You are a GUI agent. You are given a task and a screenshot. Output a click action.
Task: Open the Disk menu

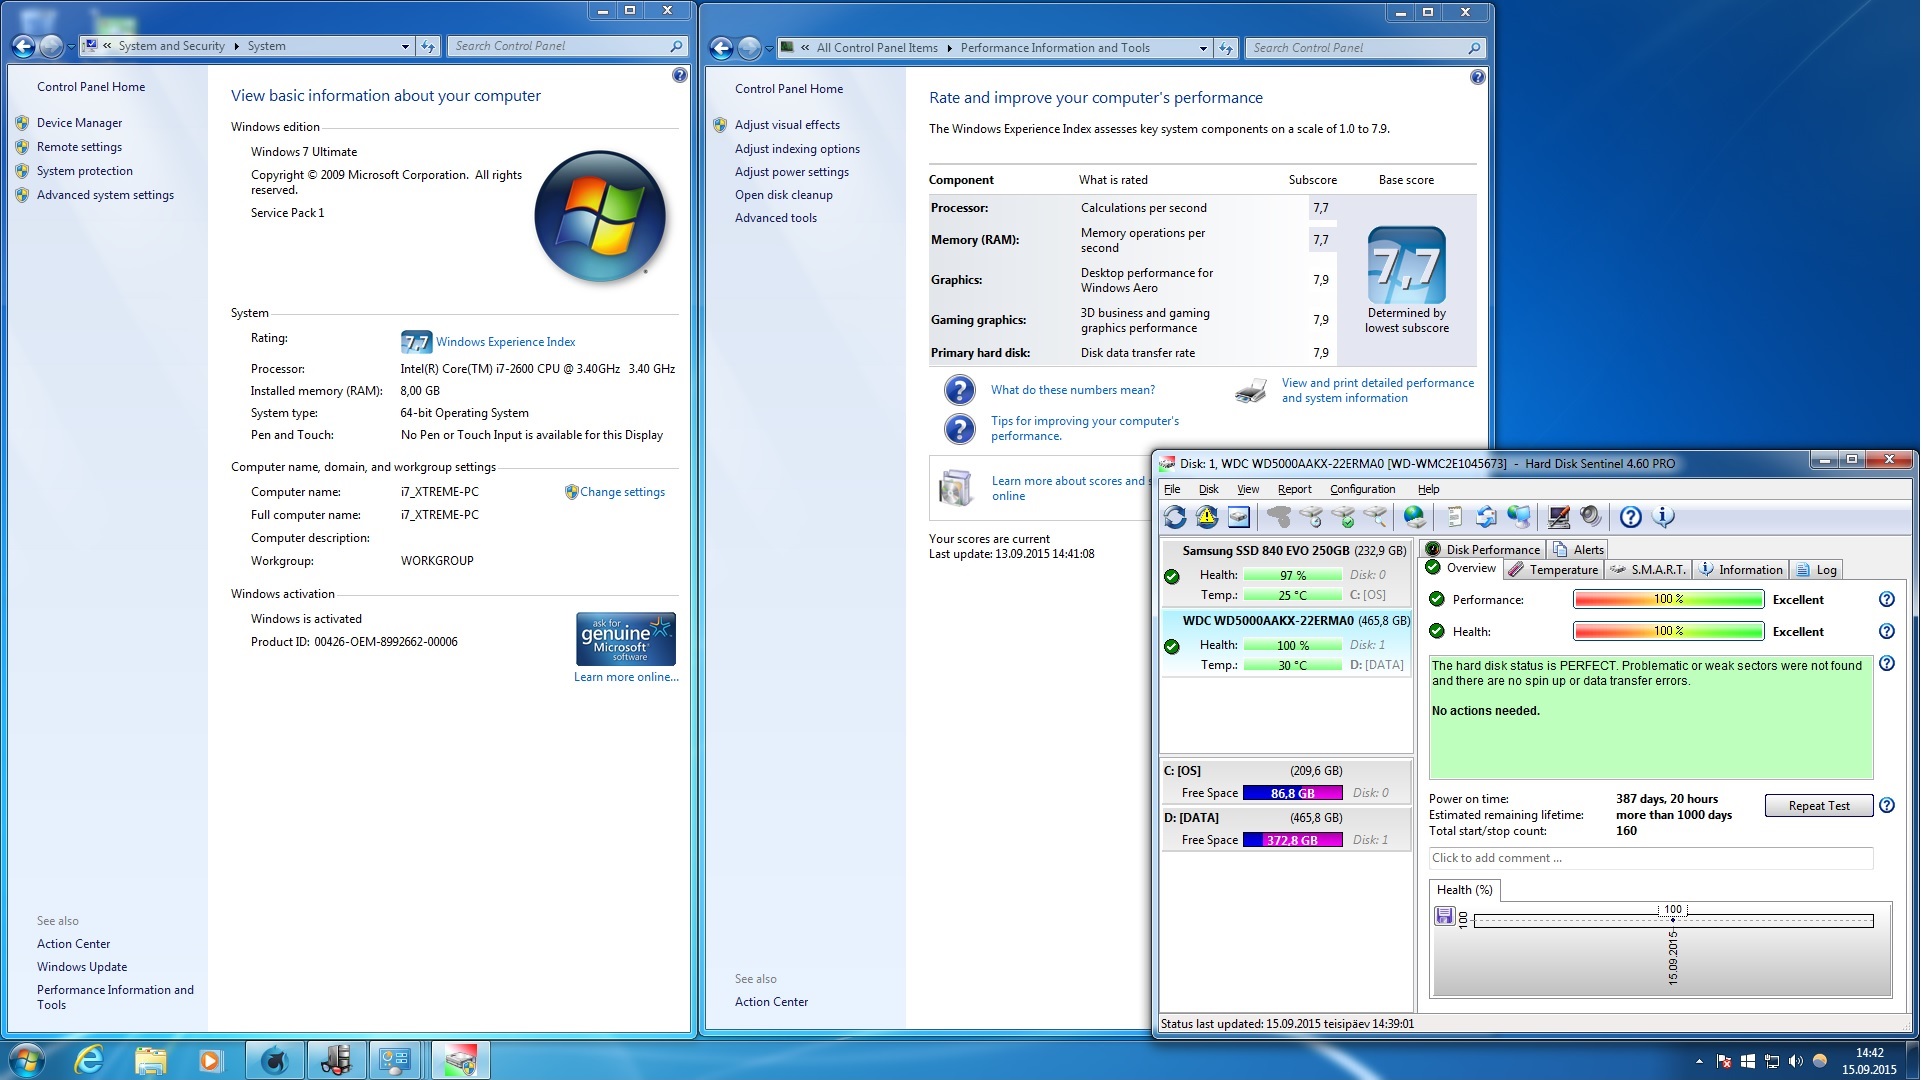coord(1208,490)
